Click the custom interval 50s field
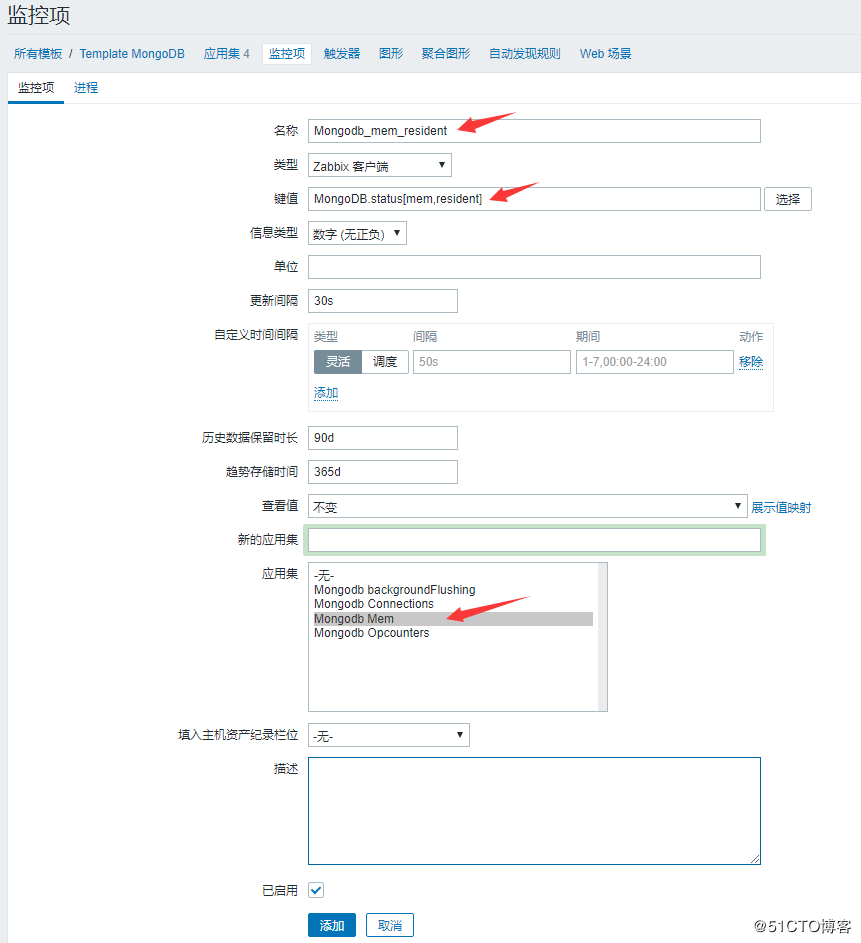 491,362
